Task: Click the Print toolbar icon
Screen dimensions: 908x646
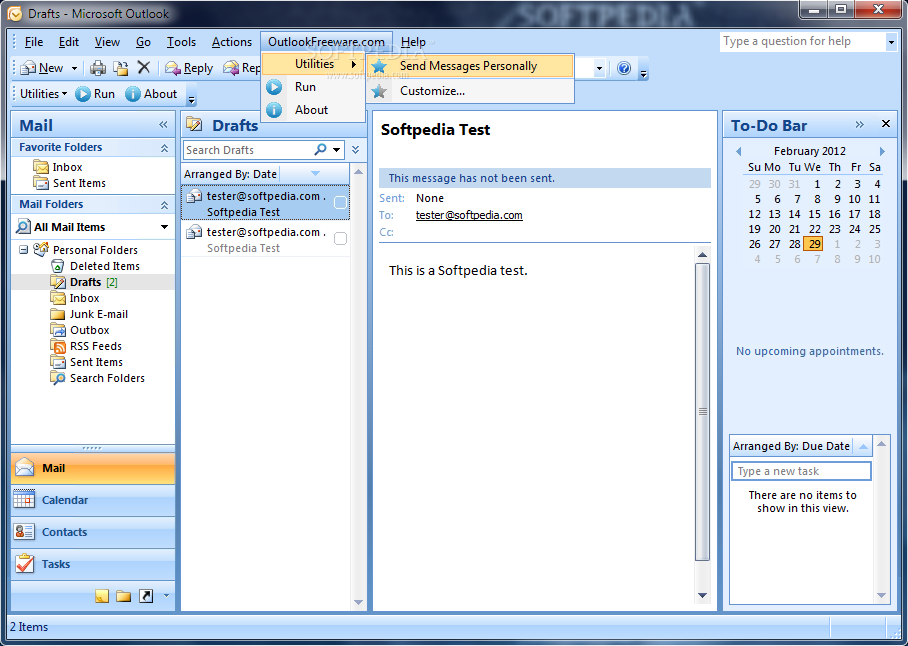Action: pyautogui.click(x=98, y=68)
